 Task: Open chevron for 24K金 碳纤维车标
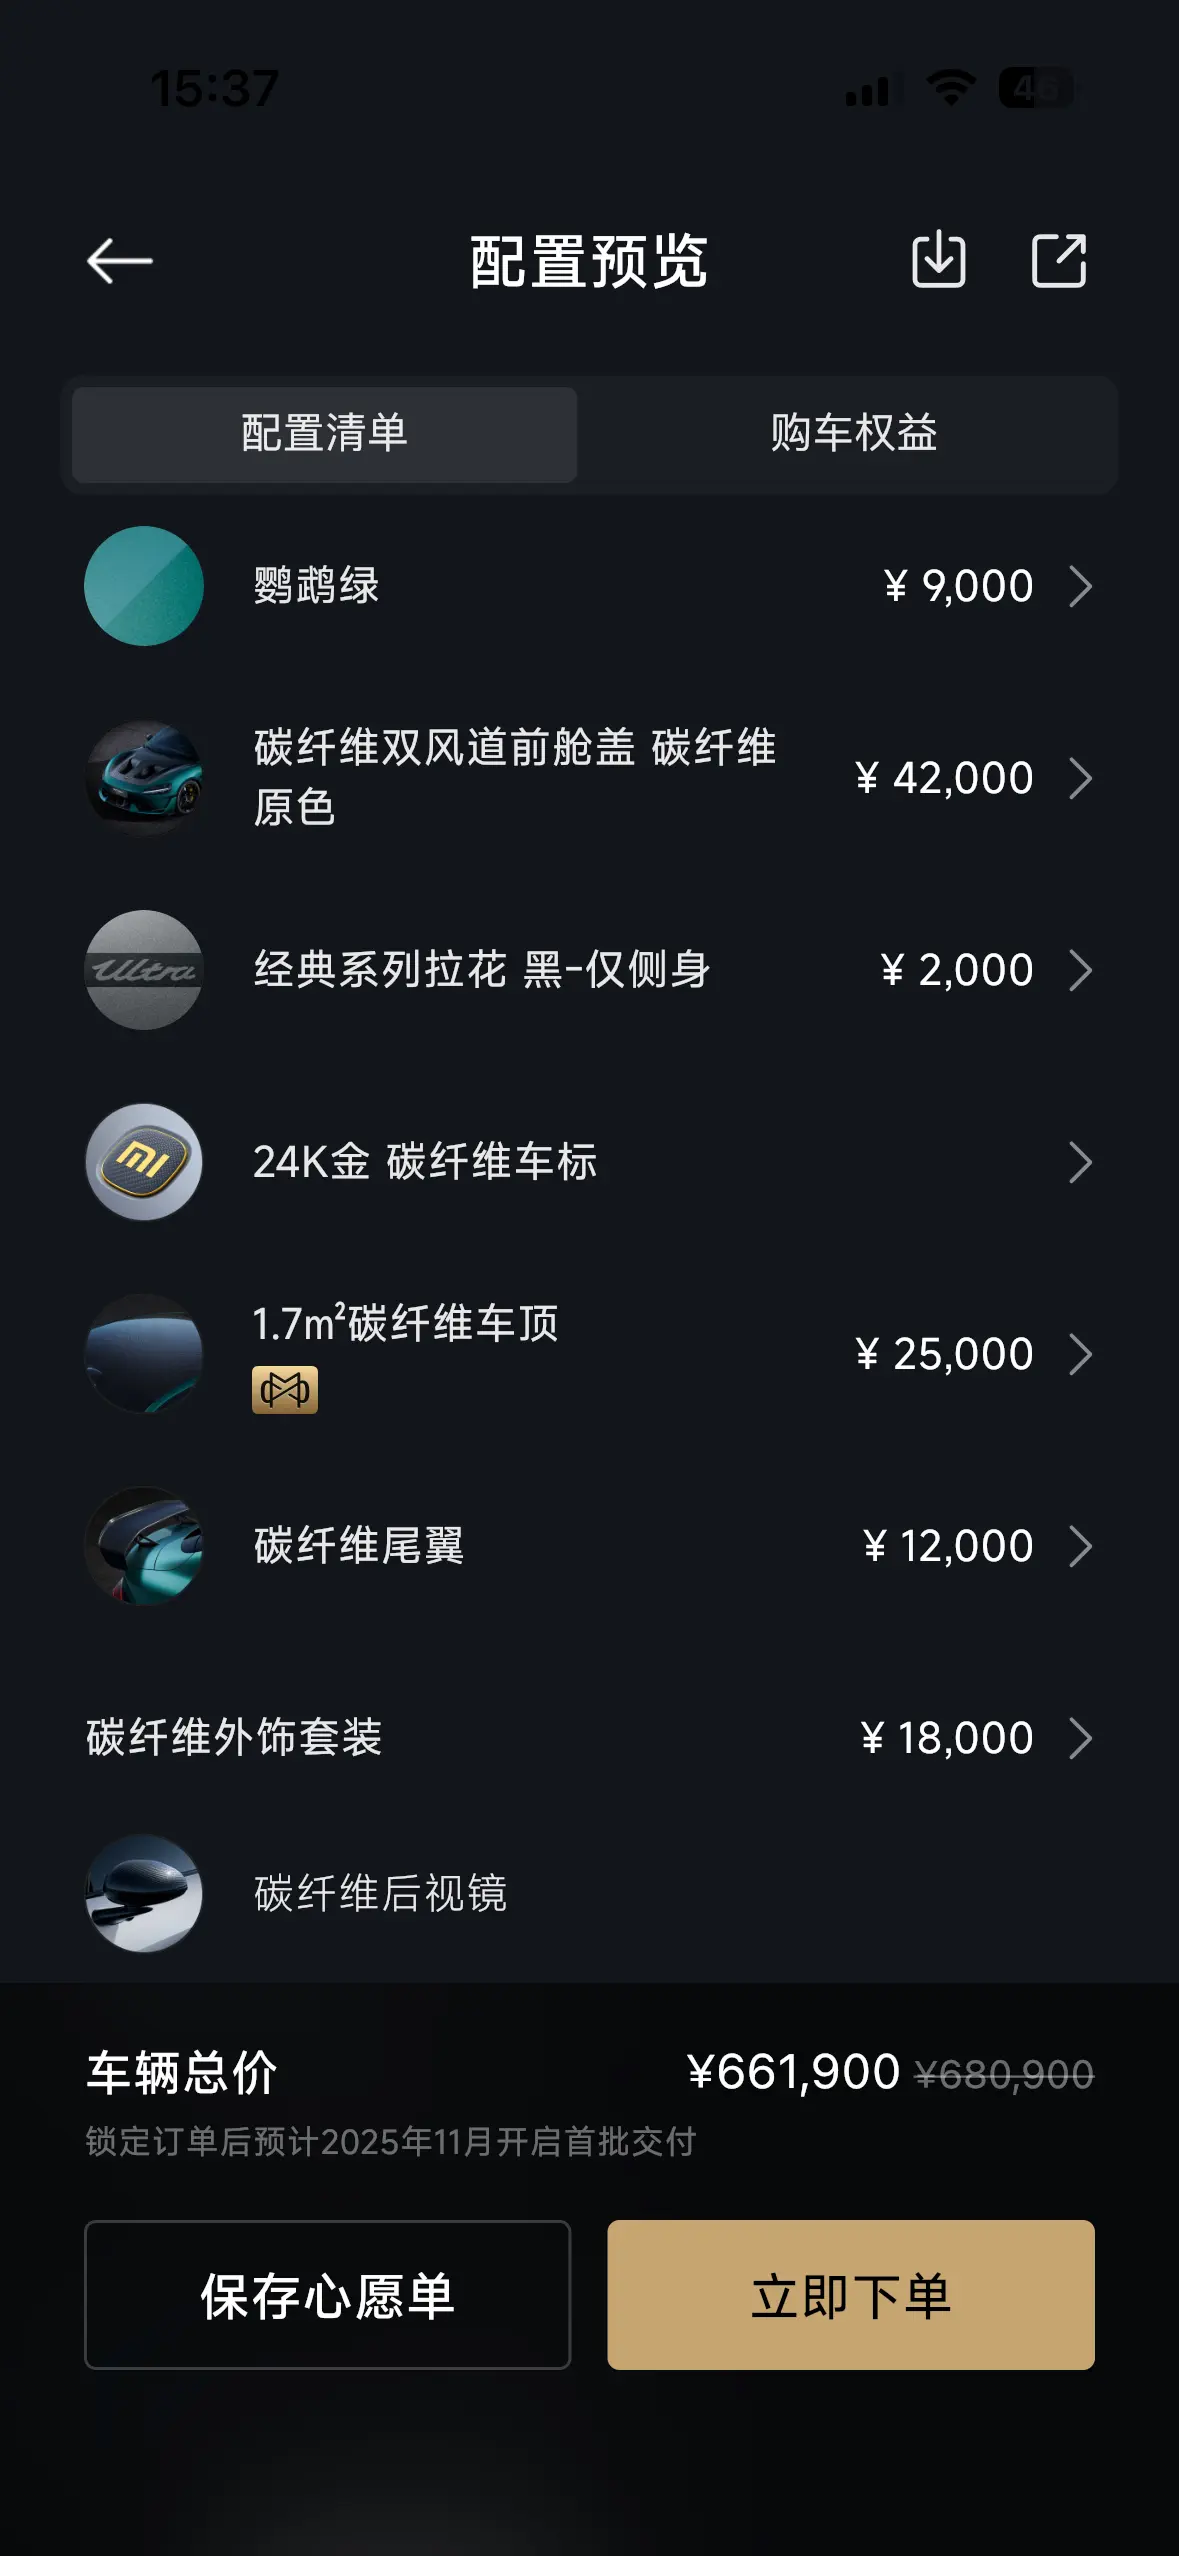click(1080, 1162)
